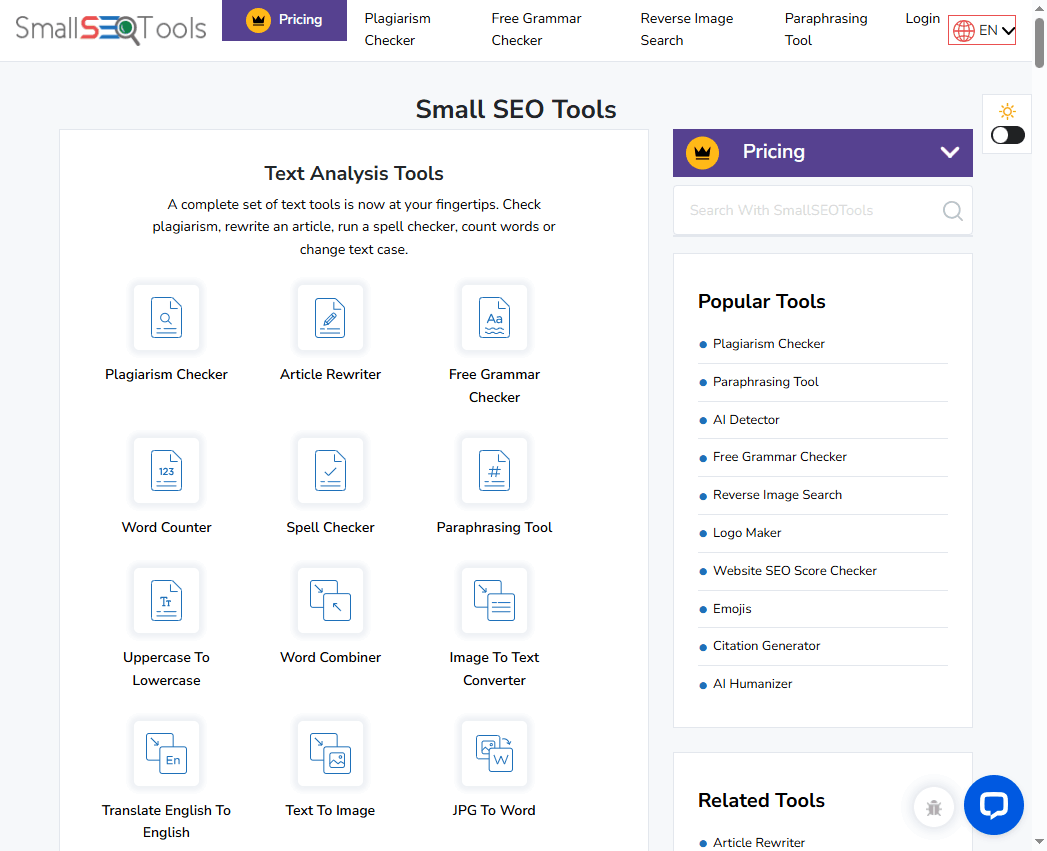Screen dimensions: 1047x851
Task: Open the Word Counter tool icon
Action: pos(166,470)
